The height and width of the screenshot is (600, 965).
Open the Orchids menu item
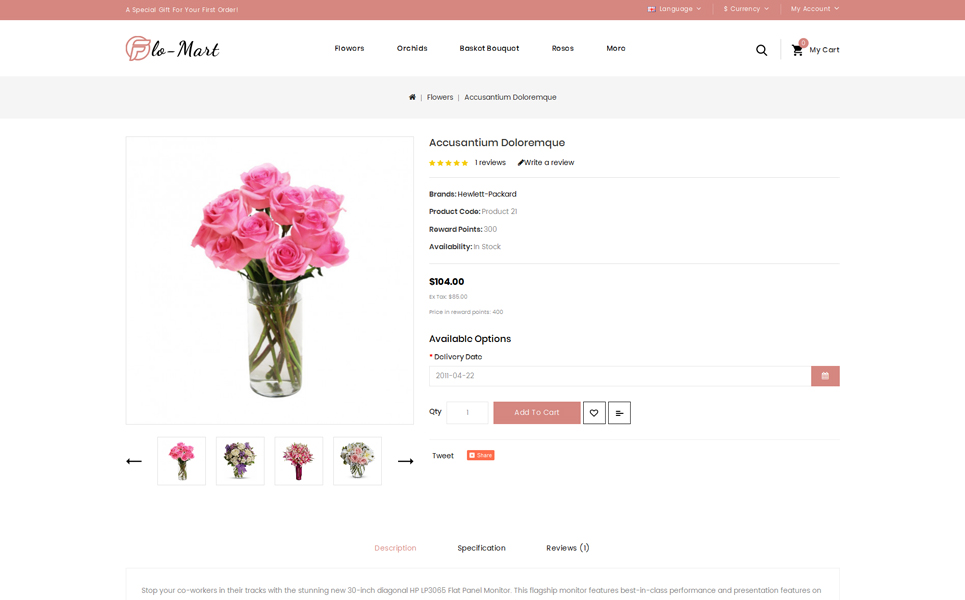412,48
